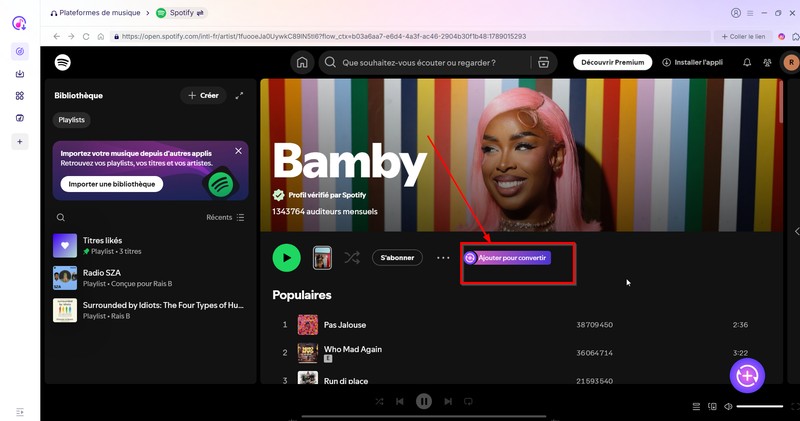Open connect to a device icon
800x421 pixels.
[712, 406]
